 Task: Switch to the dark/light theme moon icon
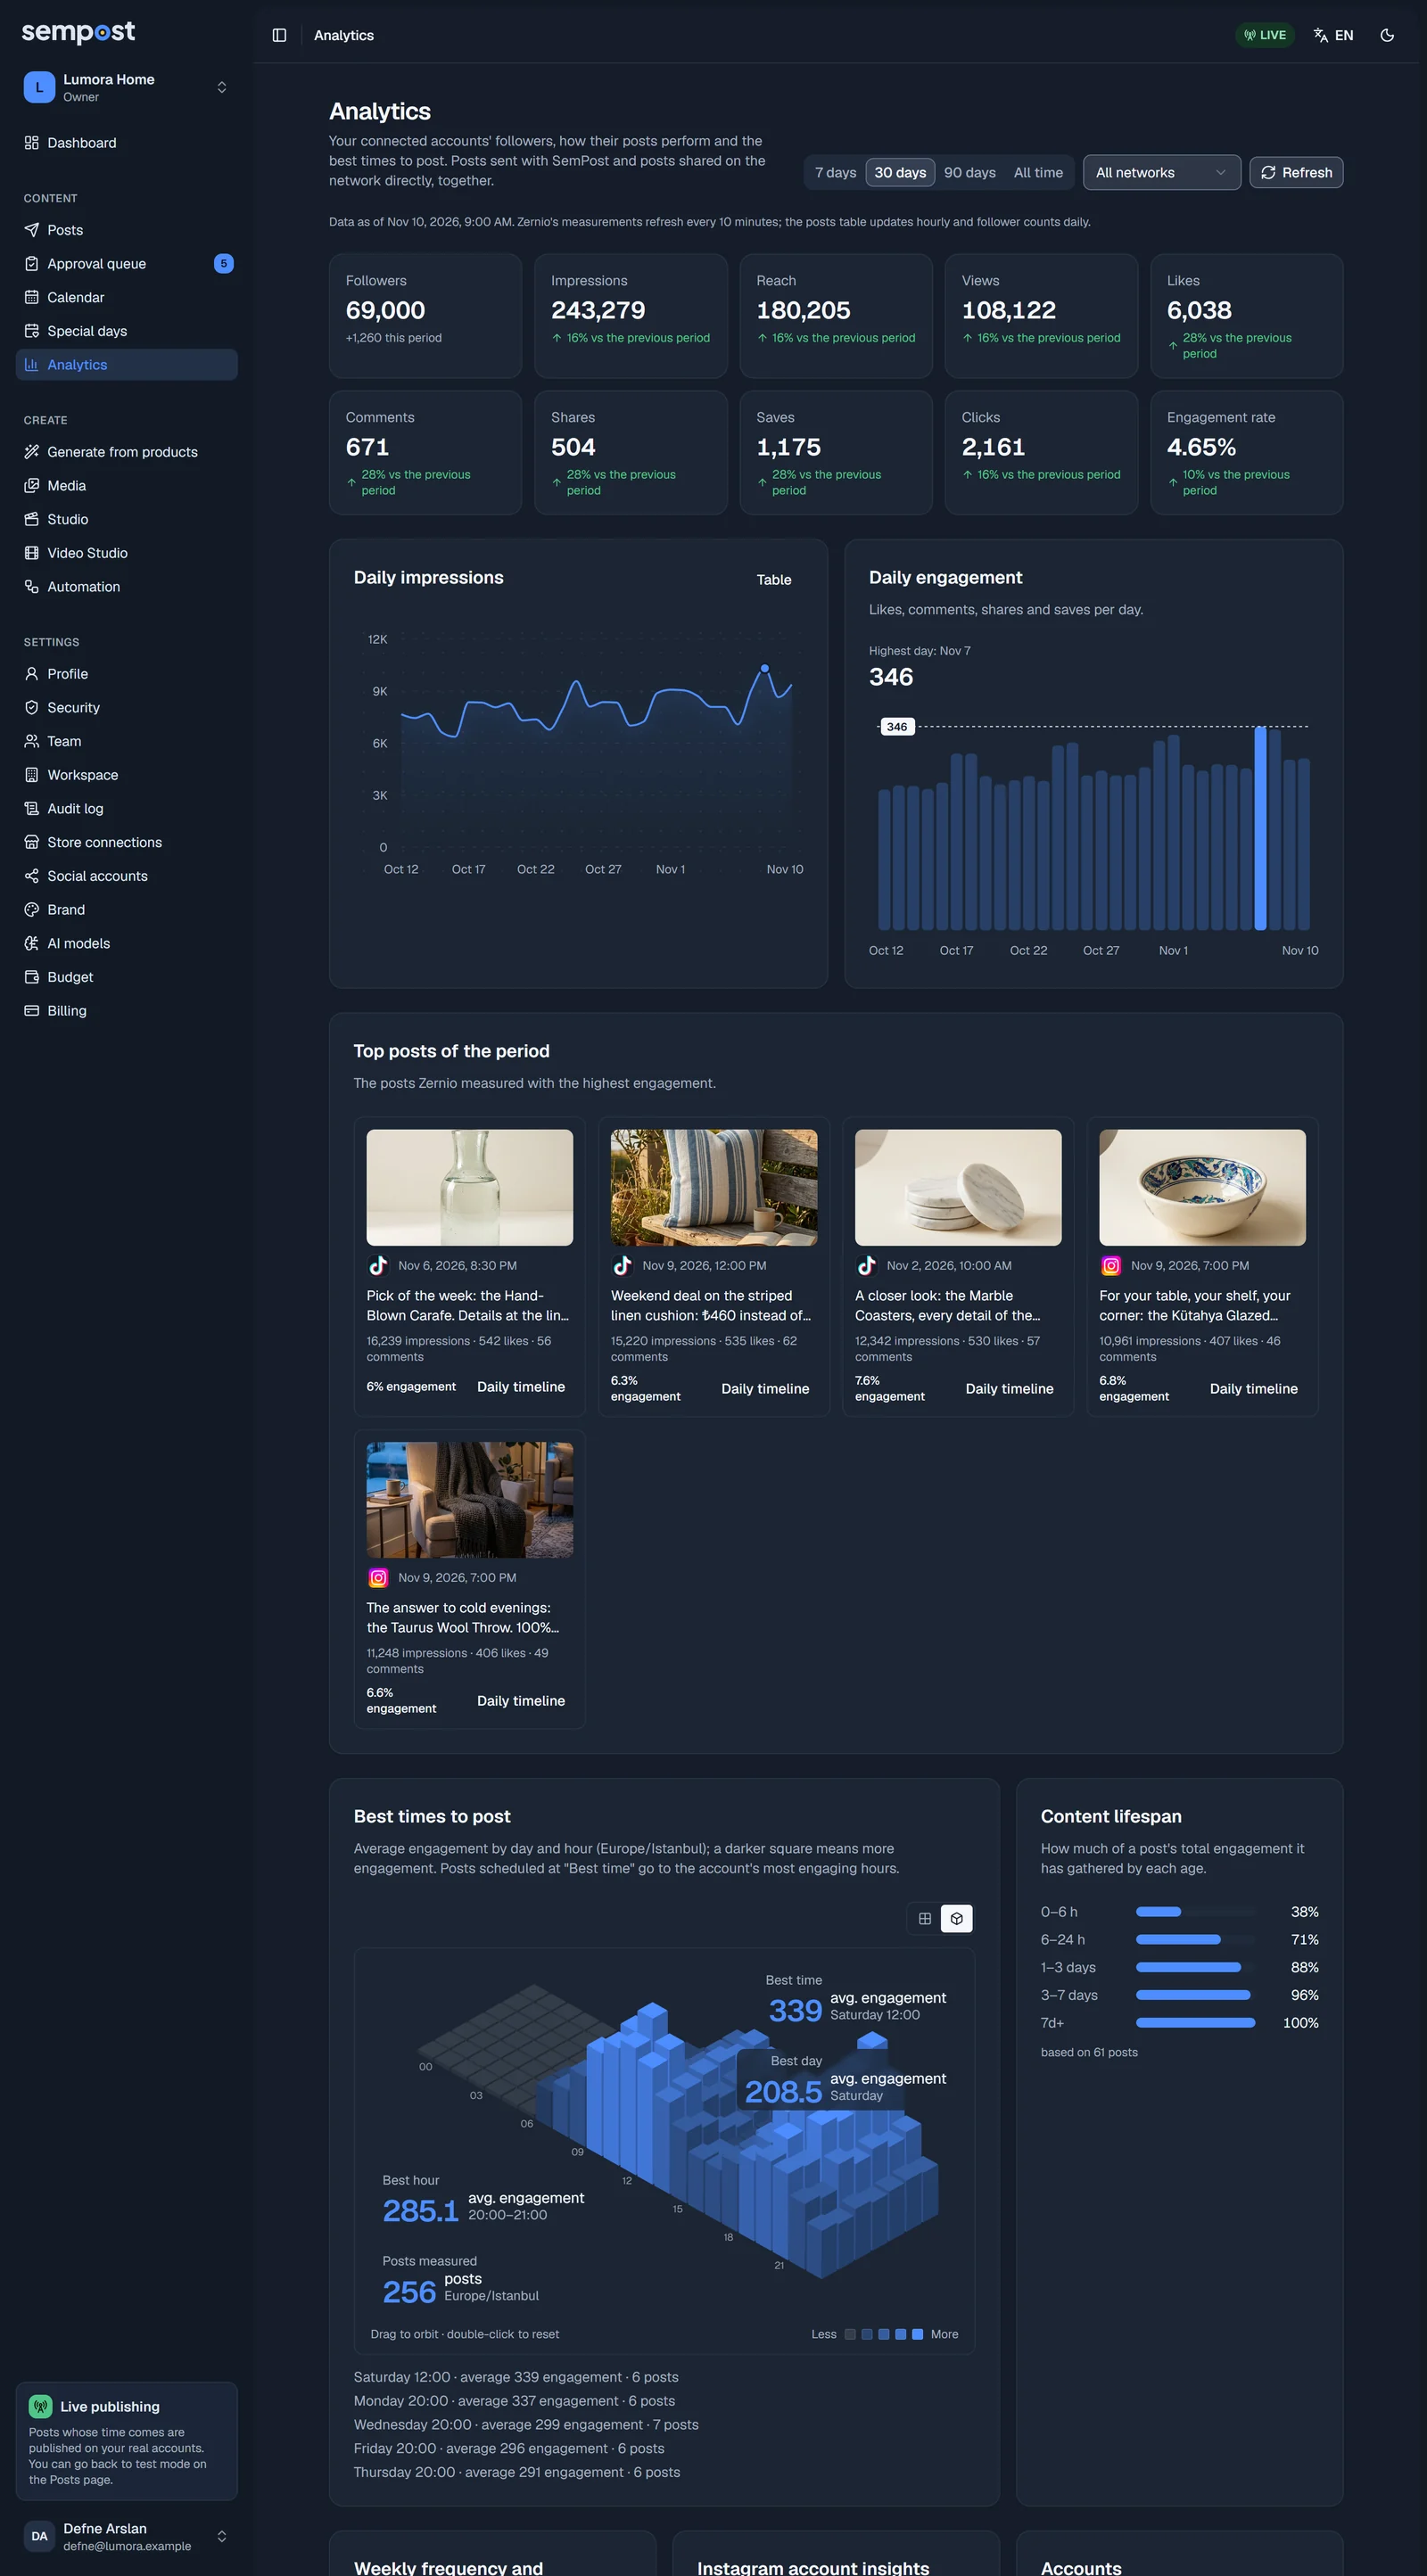pos(1386,35)
